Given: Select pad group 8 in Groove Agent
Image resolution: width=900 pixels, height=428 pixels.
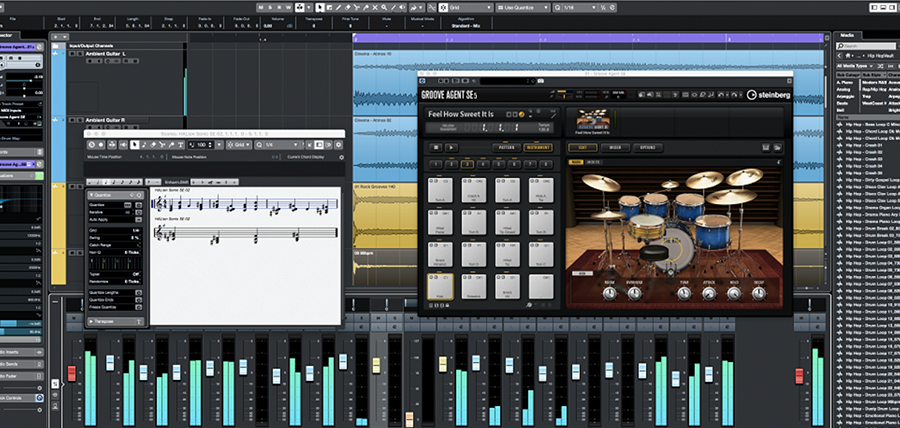Looking at the screenshot, I should point(546,164).
